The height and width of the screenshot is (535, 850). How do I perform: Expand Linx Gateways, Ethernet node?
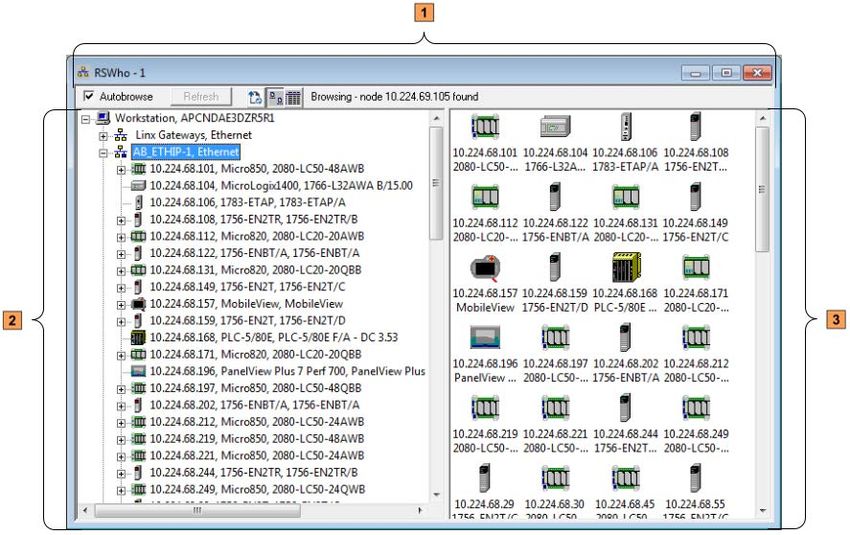pyautogui.click(x=103, y=136)
